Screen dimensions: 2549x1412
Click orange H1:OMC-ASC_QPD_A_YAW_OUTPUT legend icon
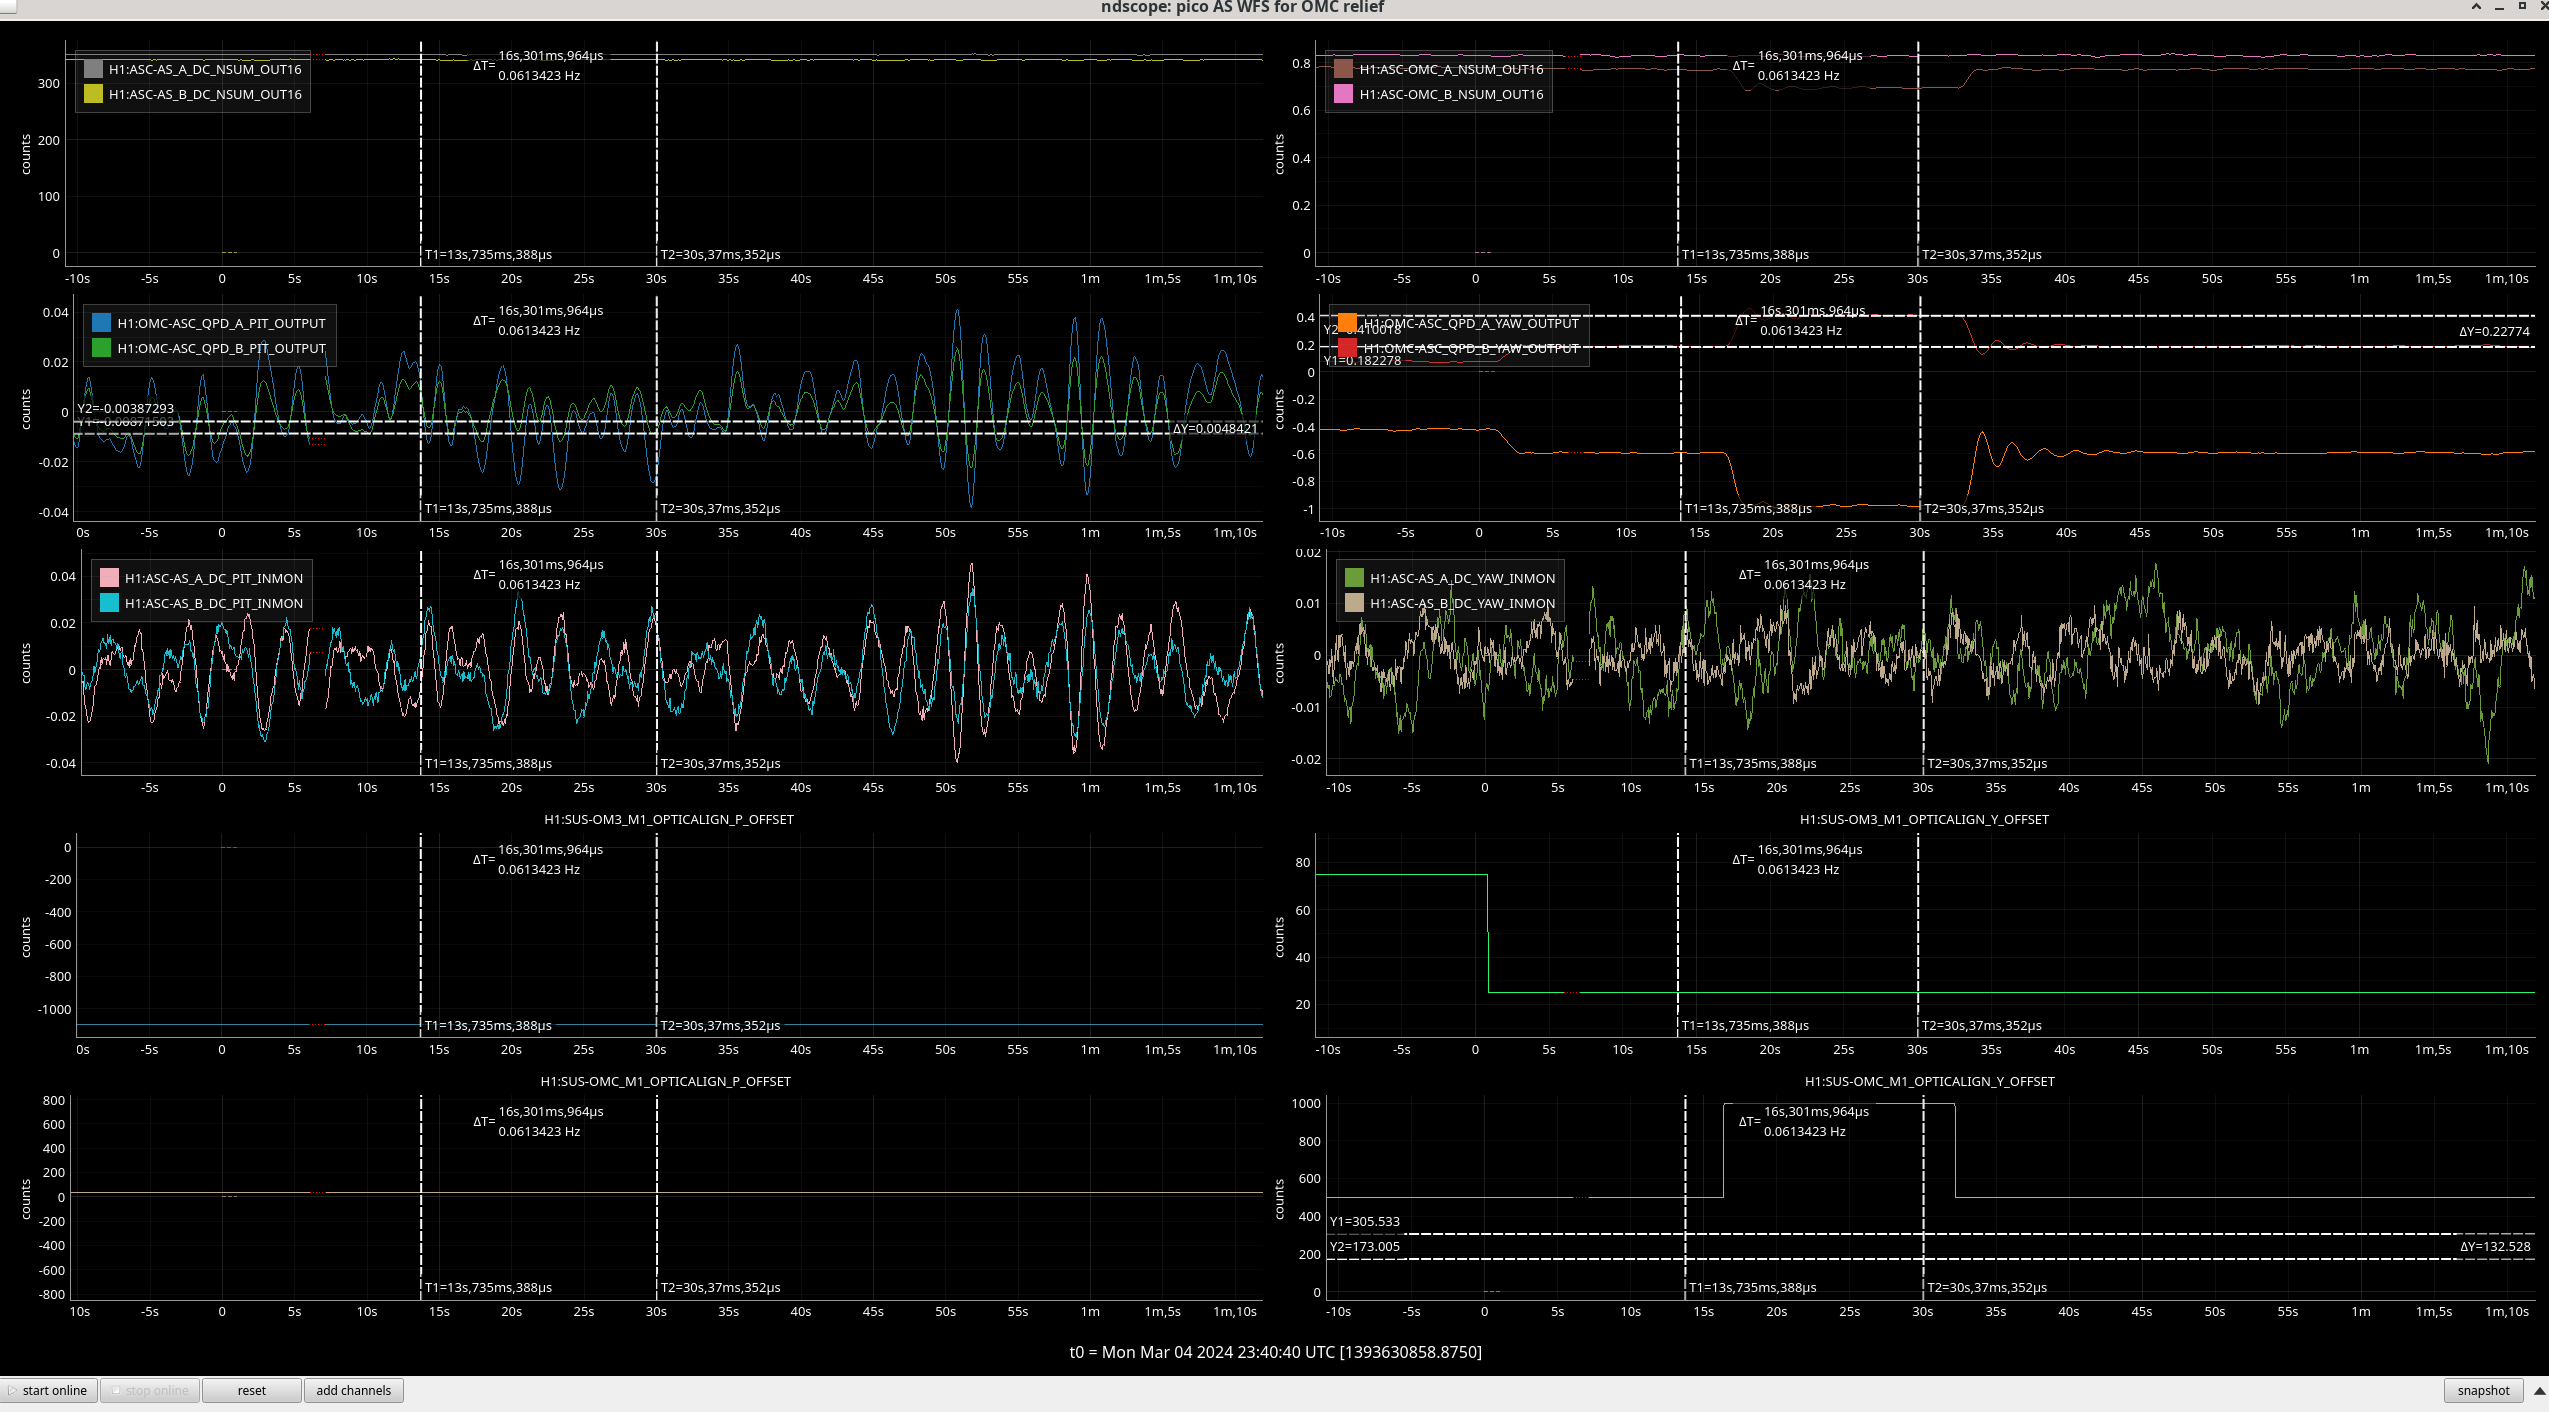pyautogui.click(x=1347, y=323)
